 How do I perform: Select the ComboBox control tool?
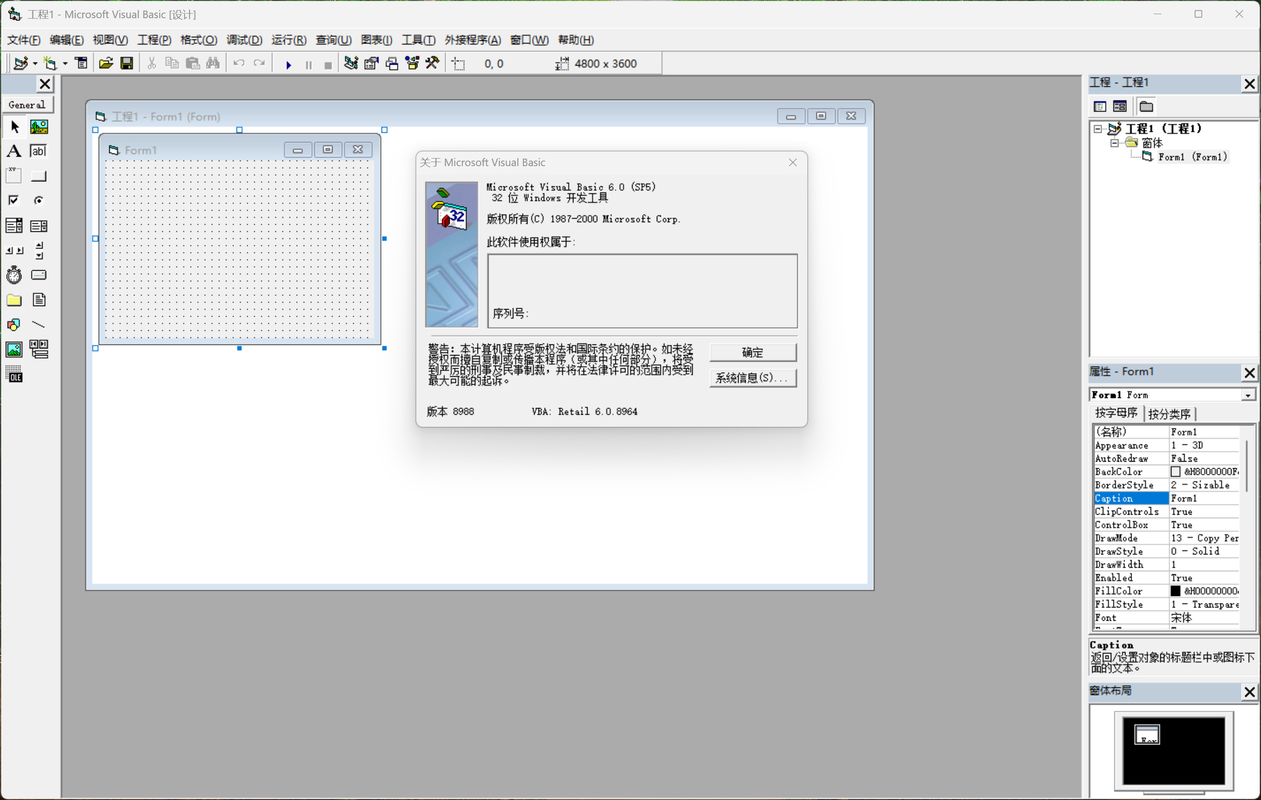14,226
